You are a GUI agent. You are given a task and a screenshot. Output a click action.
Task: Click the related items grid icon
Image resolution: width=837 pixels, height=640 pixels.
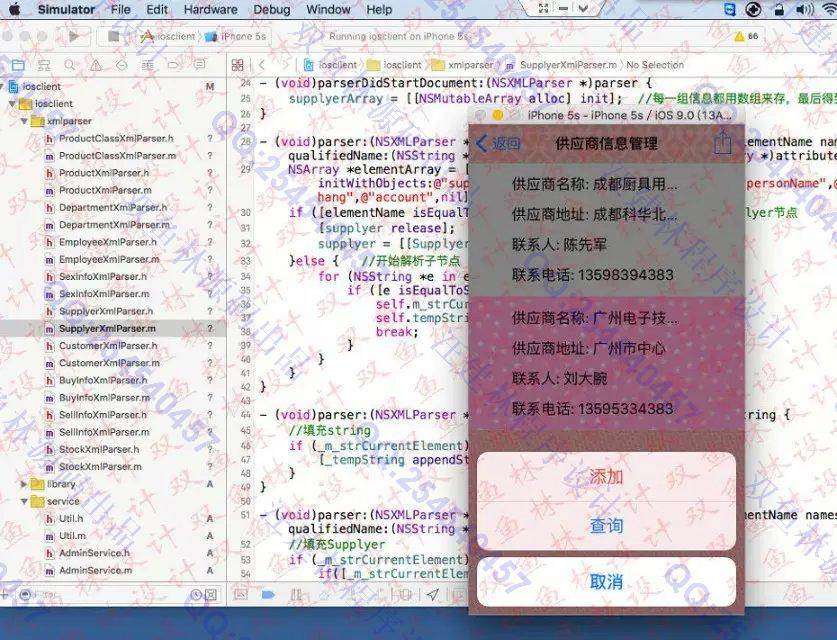238,65
